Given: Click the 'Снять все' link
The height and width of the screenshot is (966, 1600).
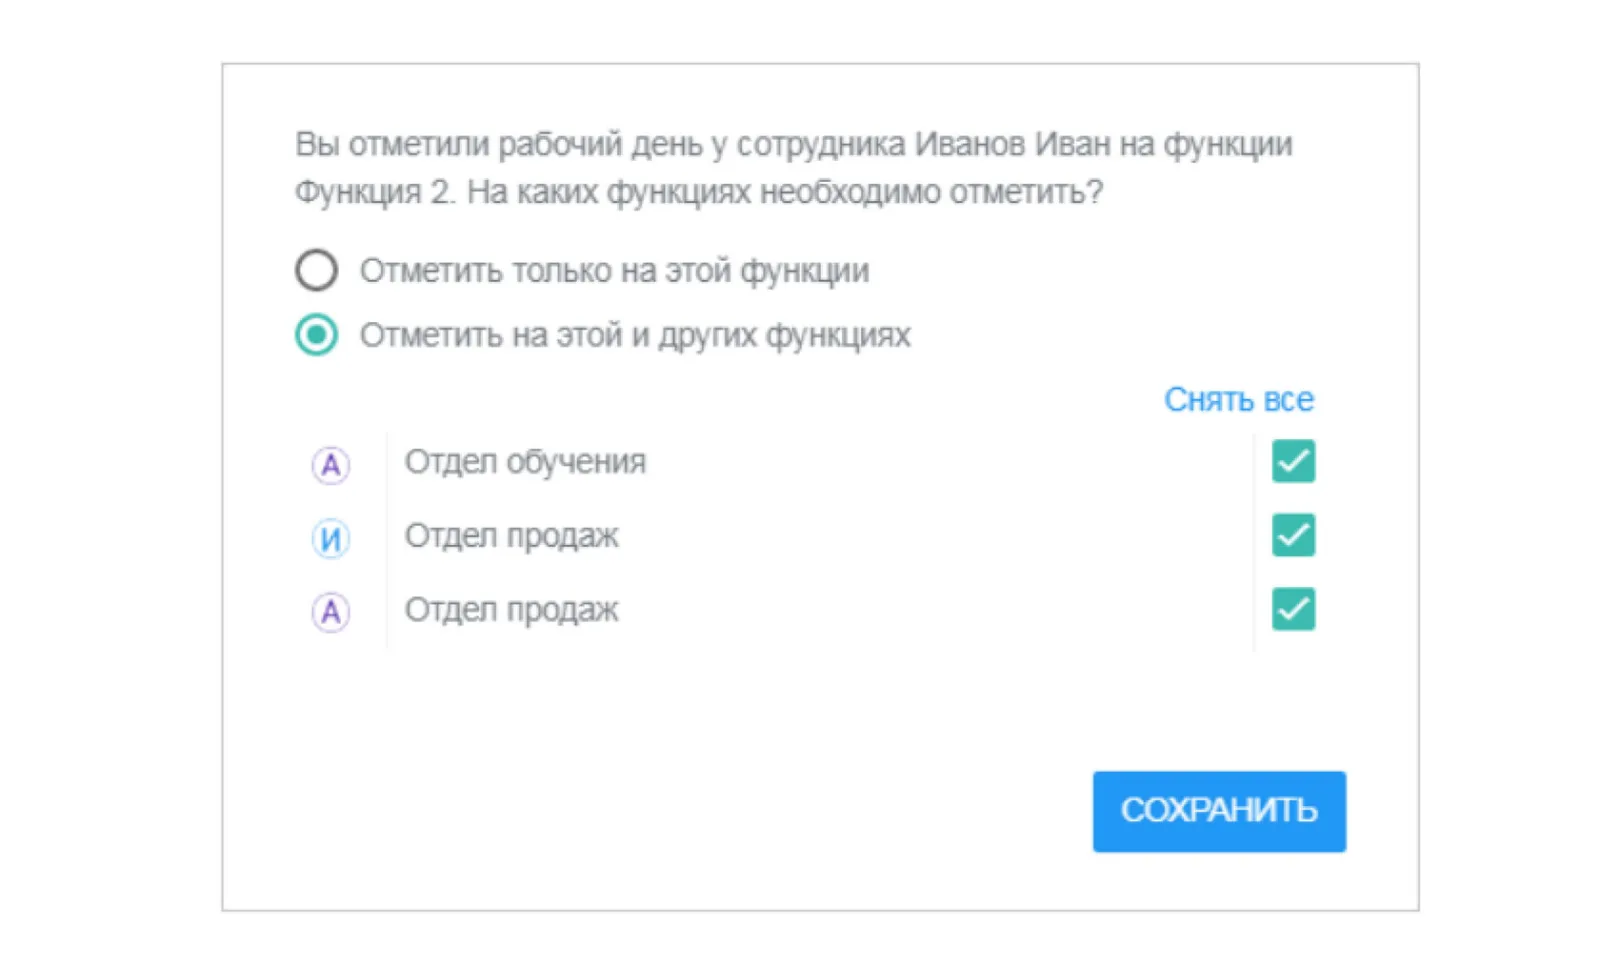Looking at the screenshot, I should click(1238, 399).
